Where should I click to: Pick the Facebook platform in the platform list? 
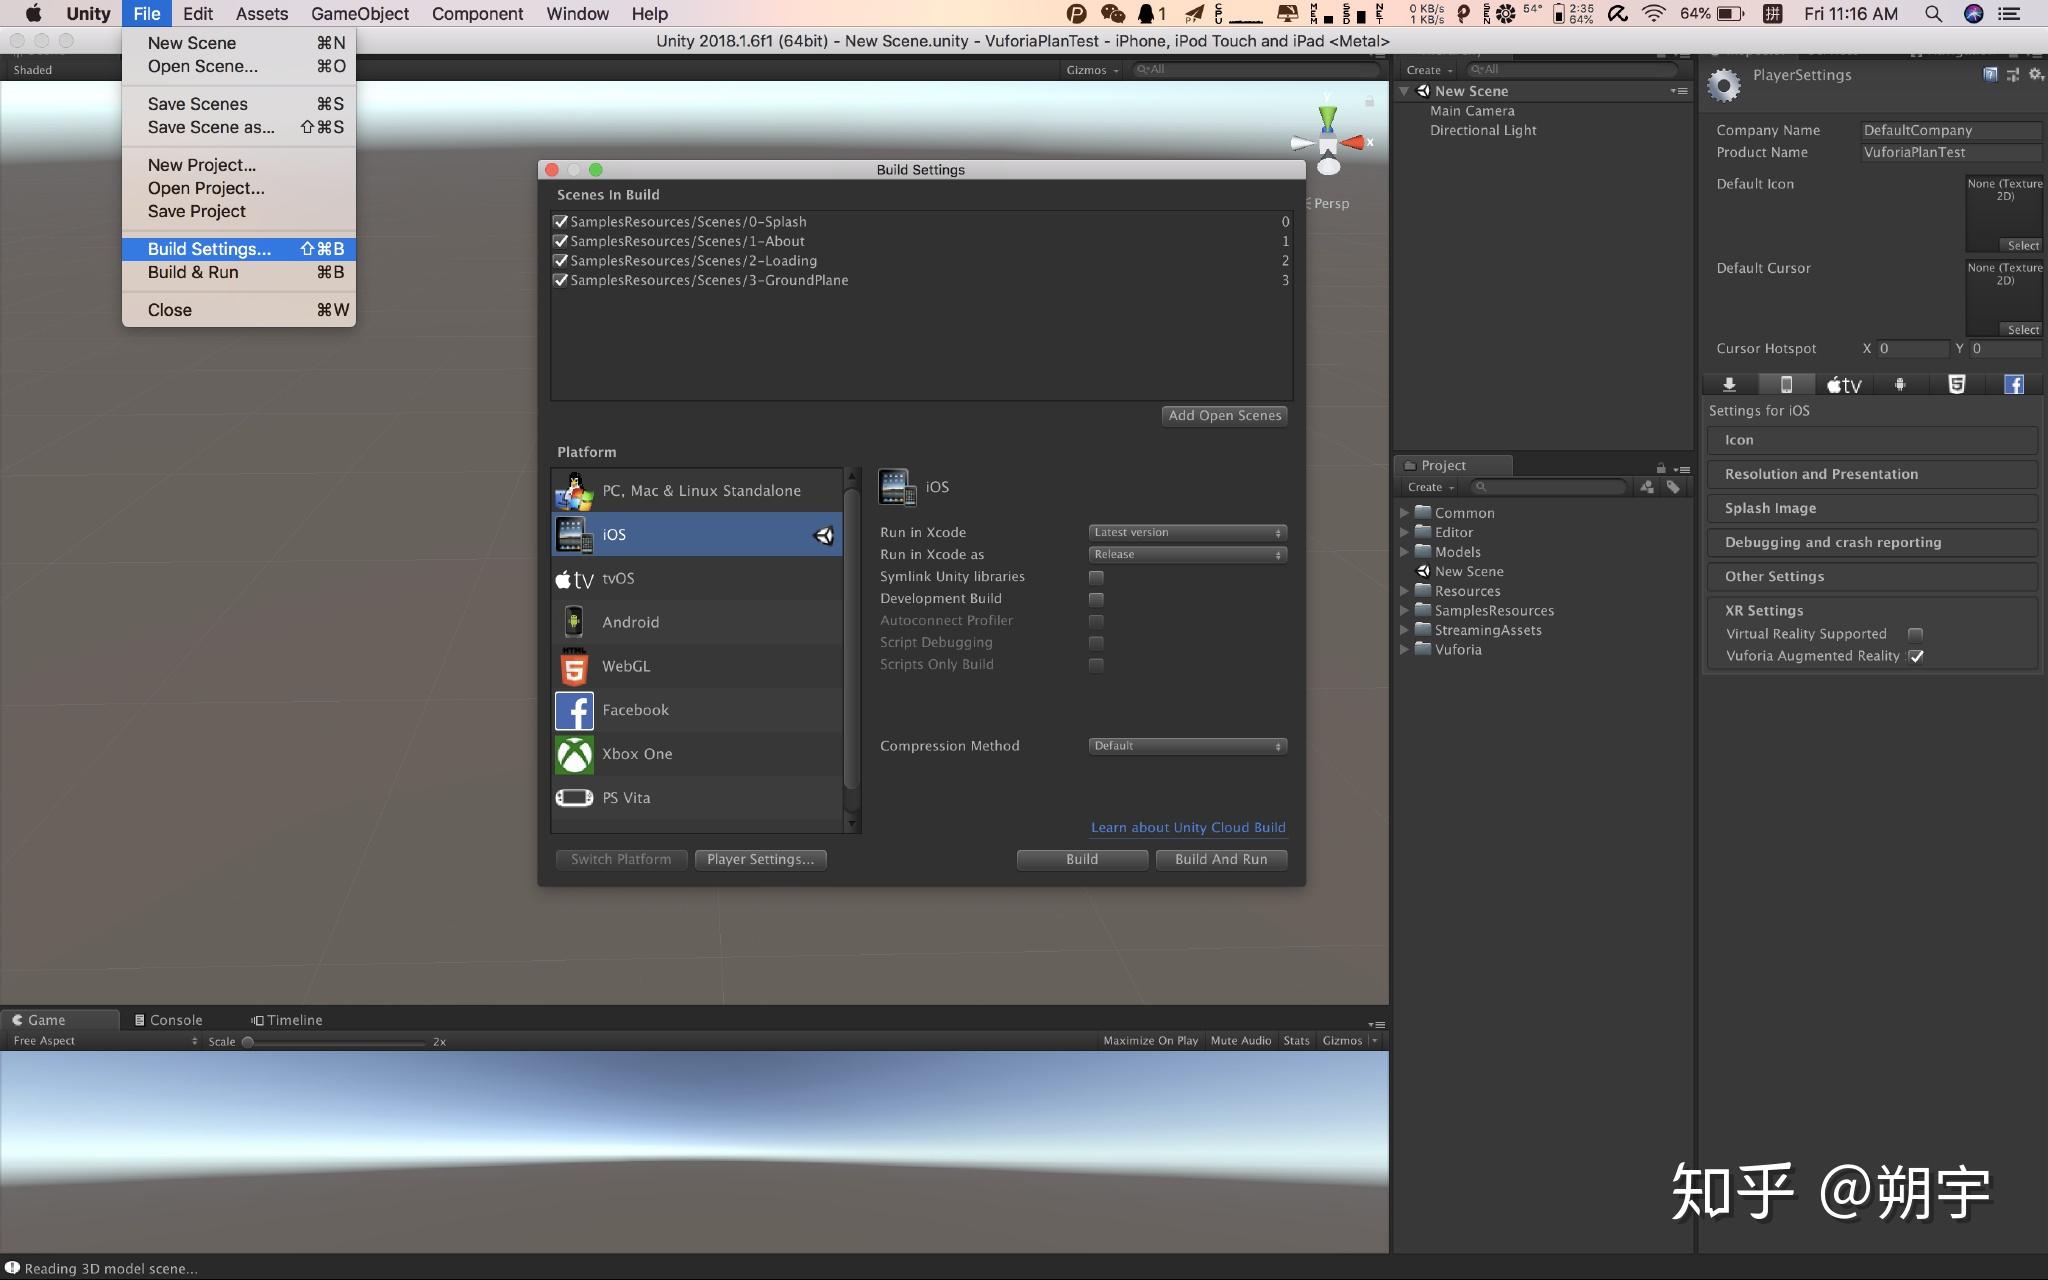pos(635,710)
